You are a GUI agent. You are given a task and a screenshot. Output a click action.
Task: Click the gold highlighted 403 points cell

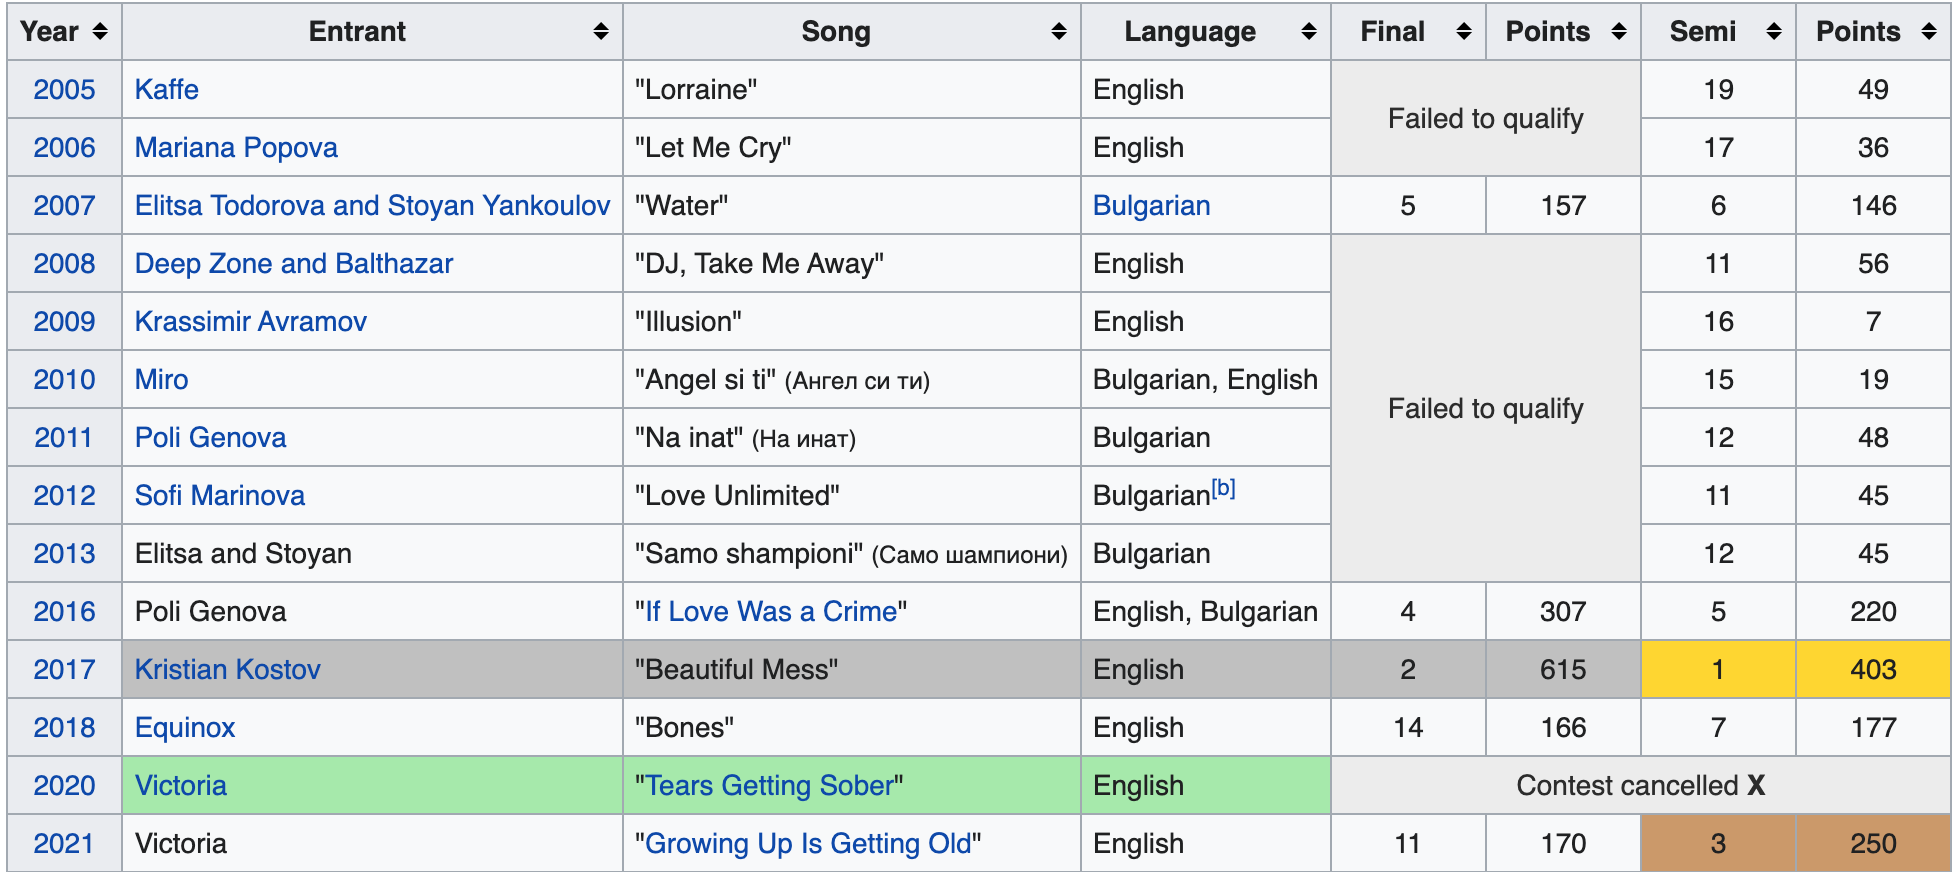click(1873, 670)
